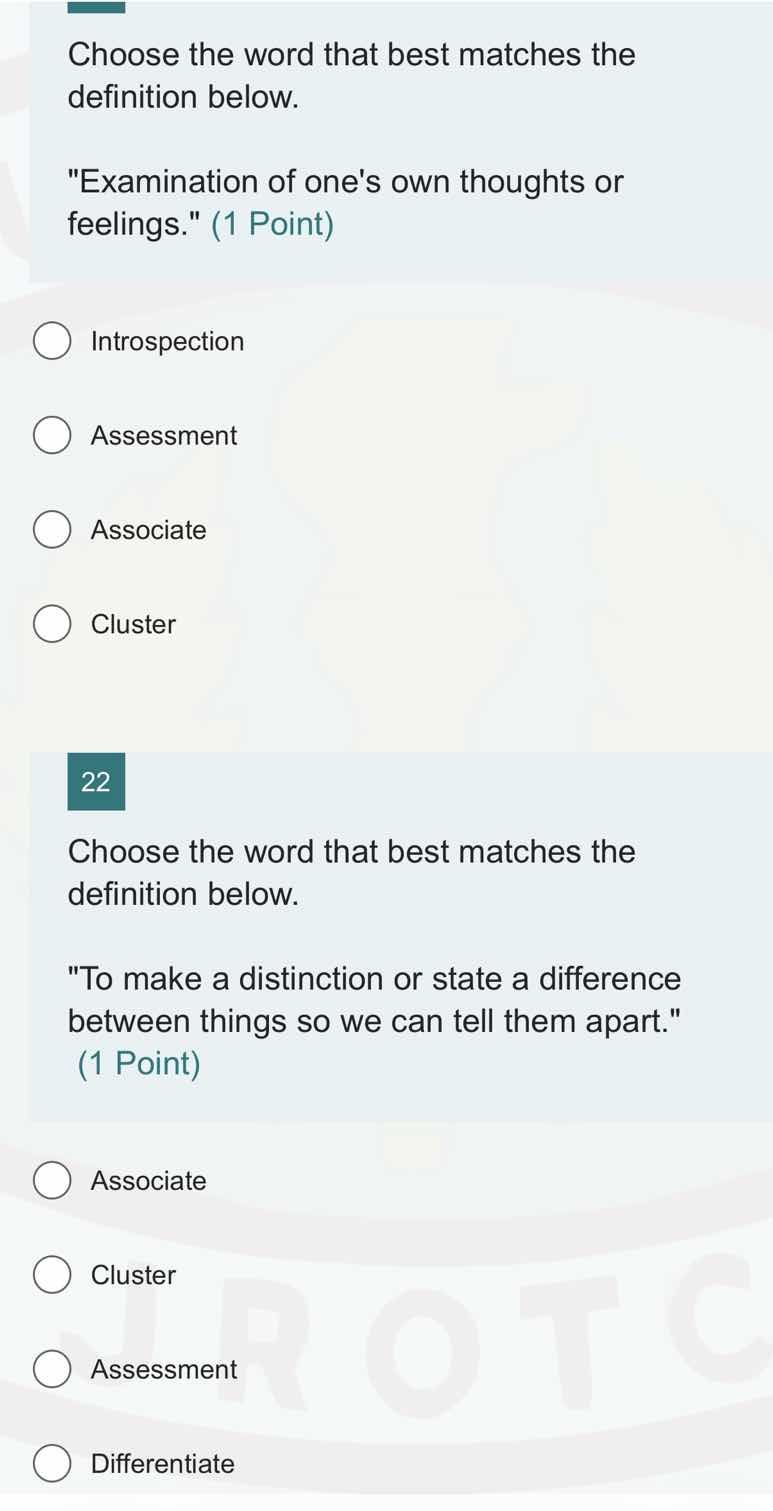
Task: Select the Differentiate radio button
Action: click(52, 1464)
